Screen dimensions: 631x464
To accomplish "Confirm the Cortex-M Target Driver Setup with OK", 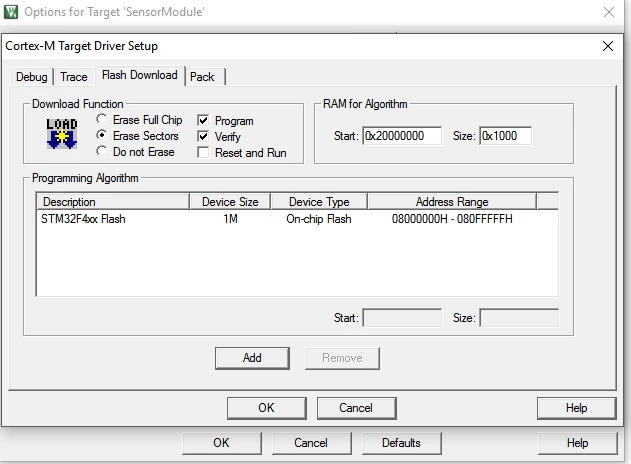I will point(266,408).
